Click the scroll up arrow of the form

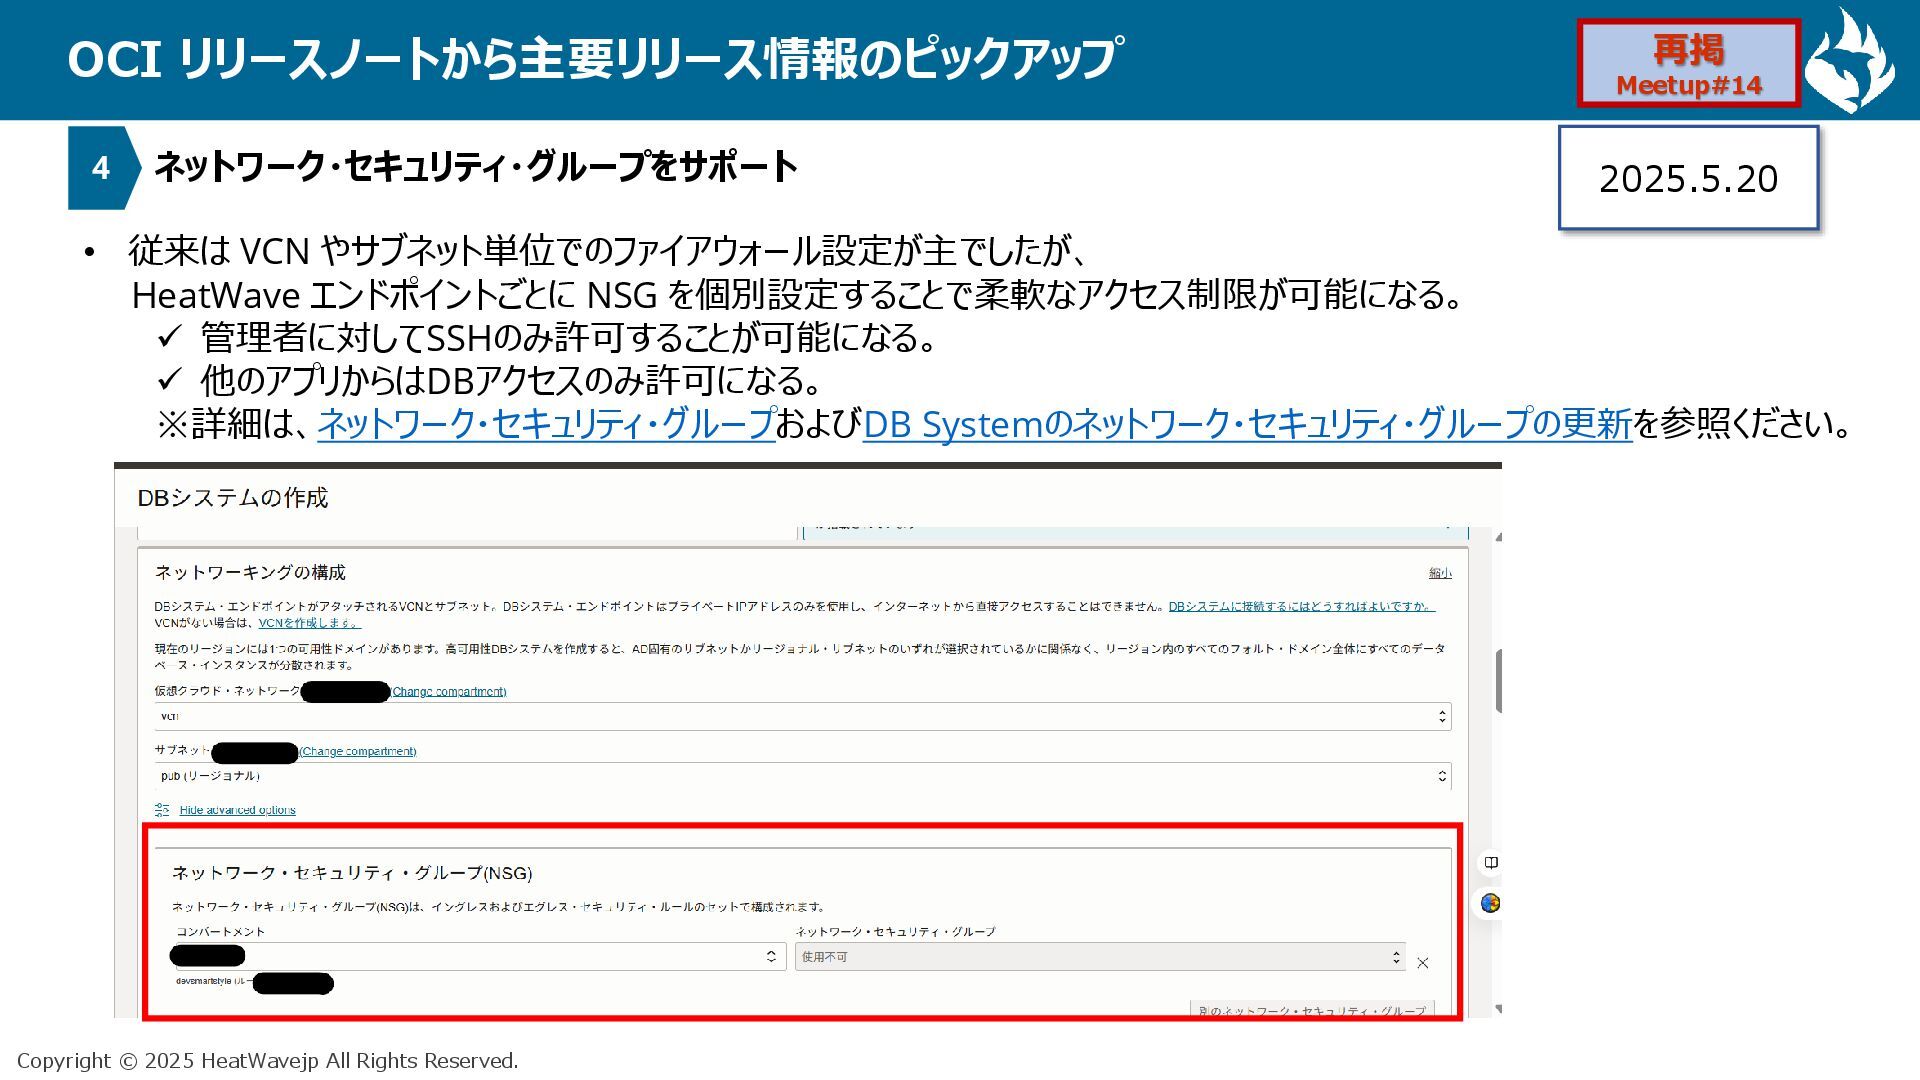[x=1497, y=538]
